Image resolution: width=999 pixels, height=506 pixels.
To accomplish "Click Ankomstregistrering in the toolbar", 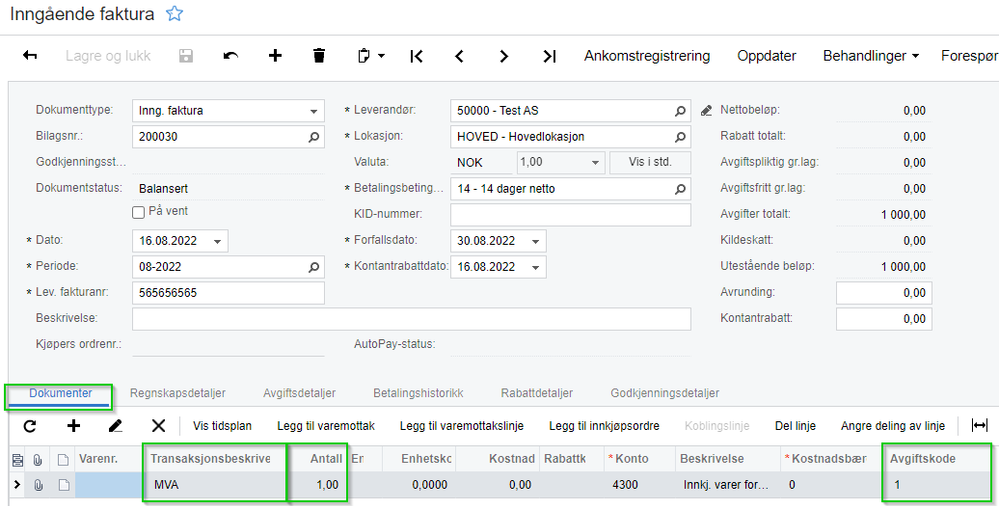I will (647, 56).
